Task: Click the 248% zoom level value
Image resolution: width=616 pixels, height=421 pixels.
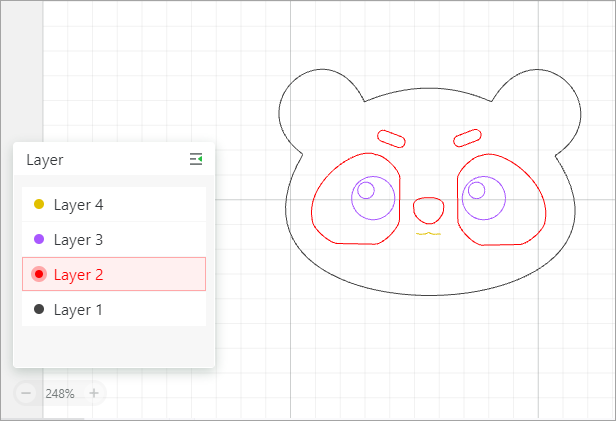Action: (60, 394)
